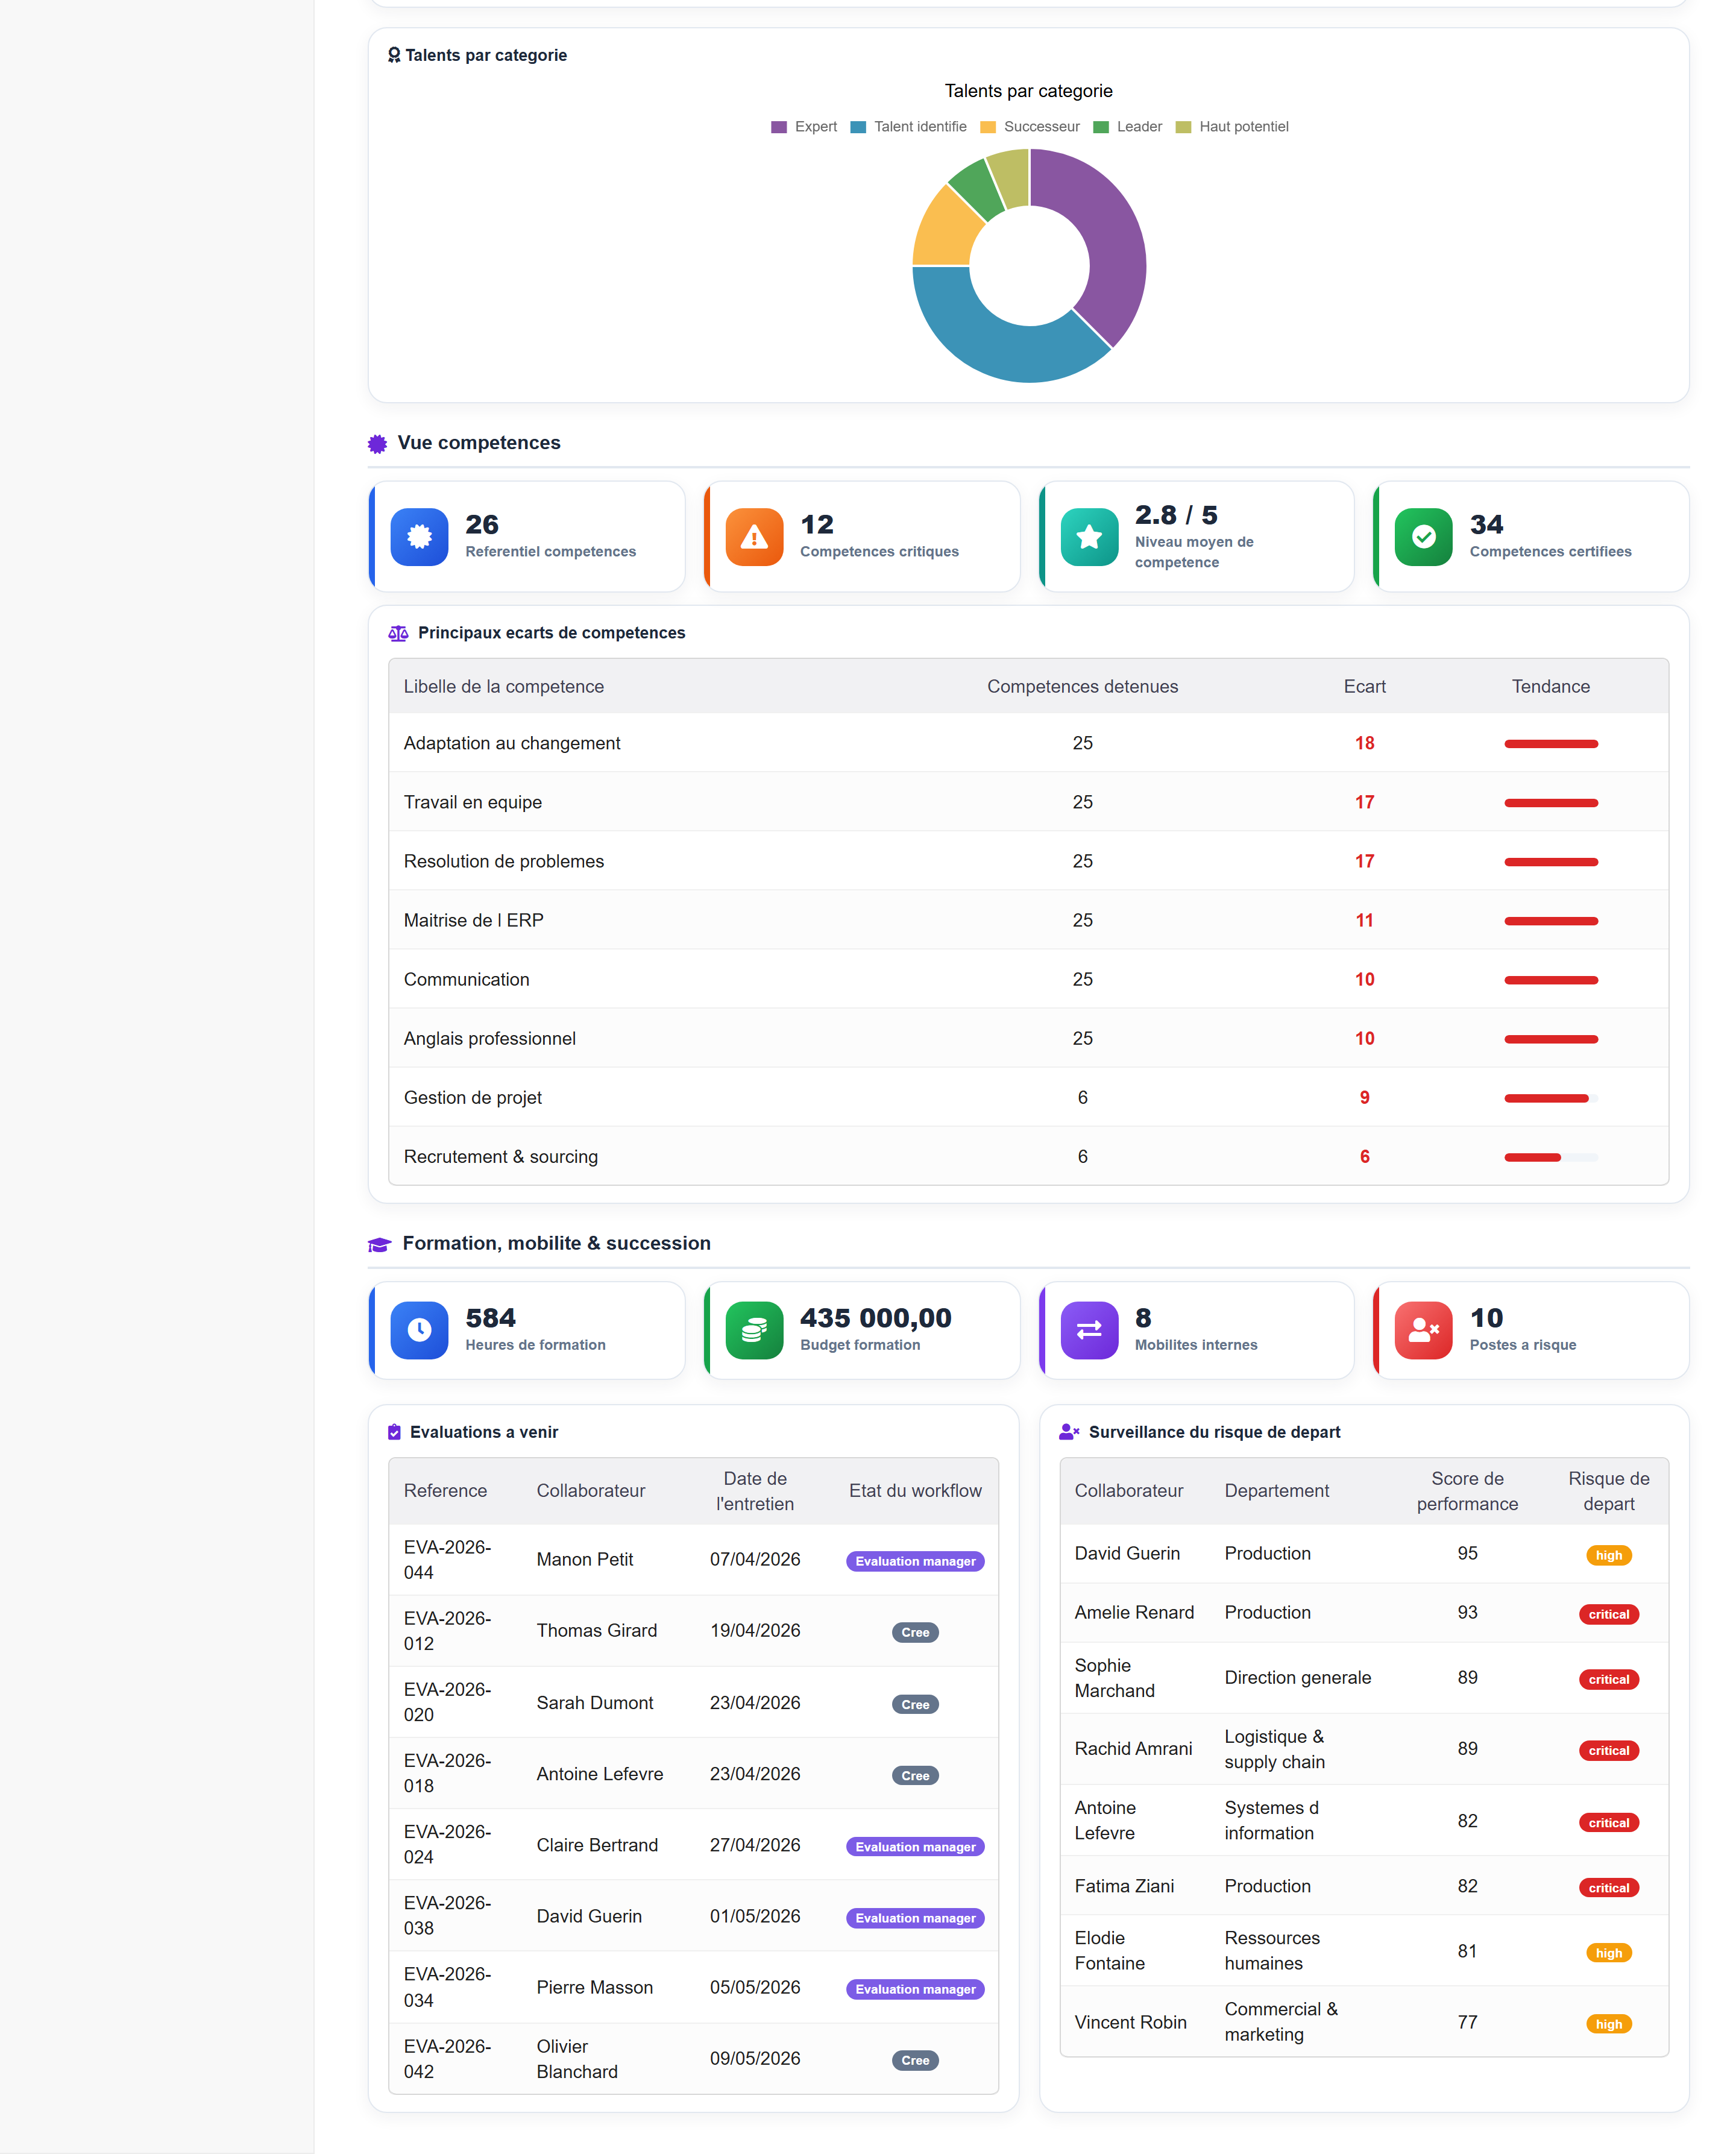This screenshot has height=2154, width=1736.
Task: Toggle the Expert legend entry in chart
Action: 804,127
